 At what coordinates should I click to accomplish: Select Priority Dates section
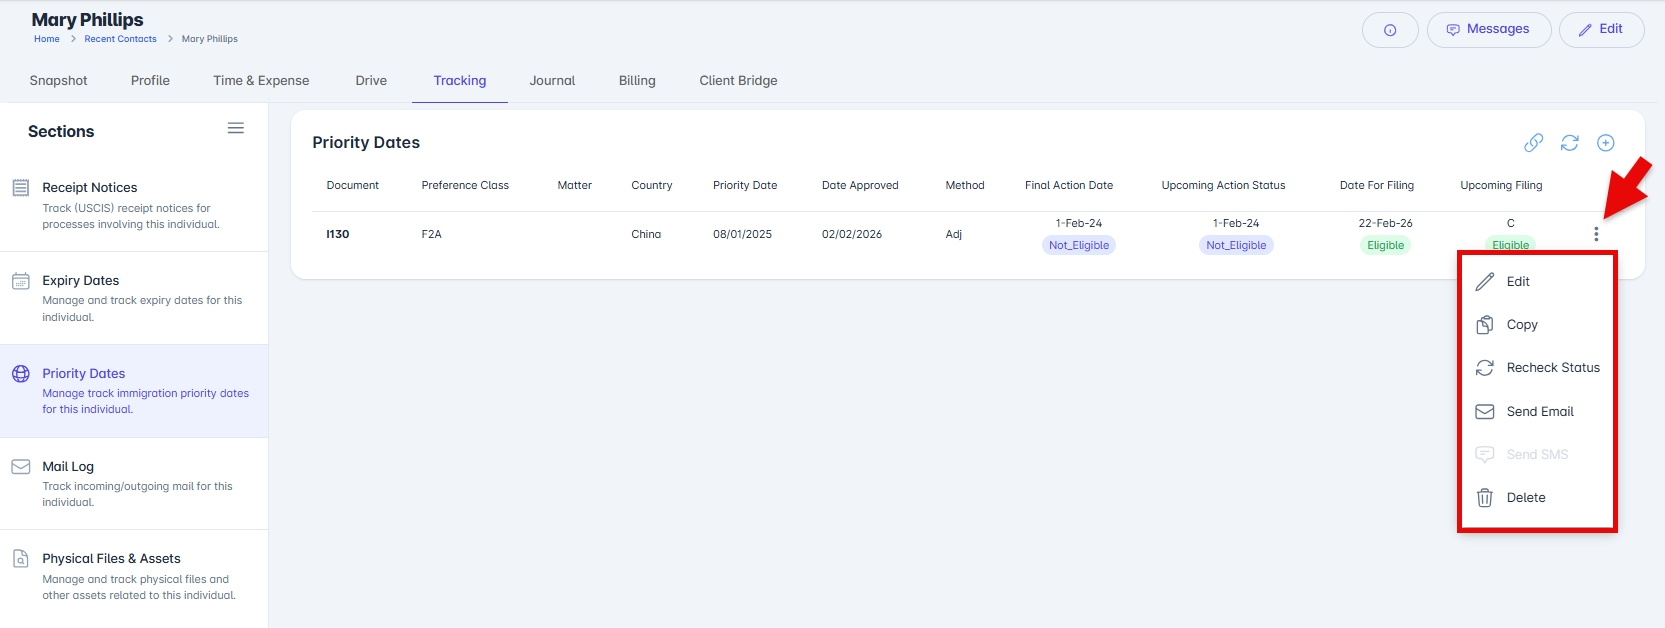pos(134,391)
